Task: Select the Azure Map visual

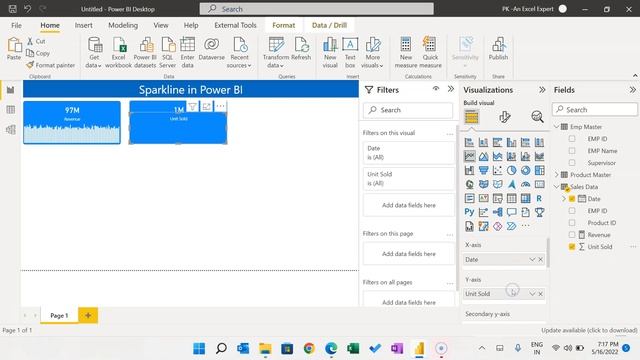Action: click(511, 184)
